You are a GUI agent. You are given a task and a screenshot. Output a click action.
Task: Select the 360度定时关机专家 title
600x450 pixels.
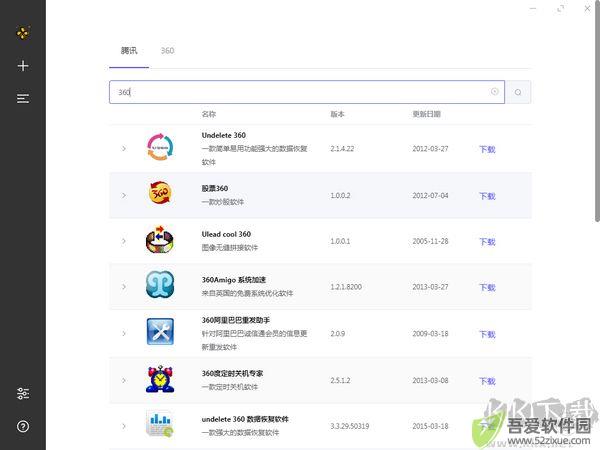[x=232, y=373]
